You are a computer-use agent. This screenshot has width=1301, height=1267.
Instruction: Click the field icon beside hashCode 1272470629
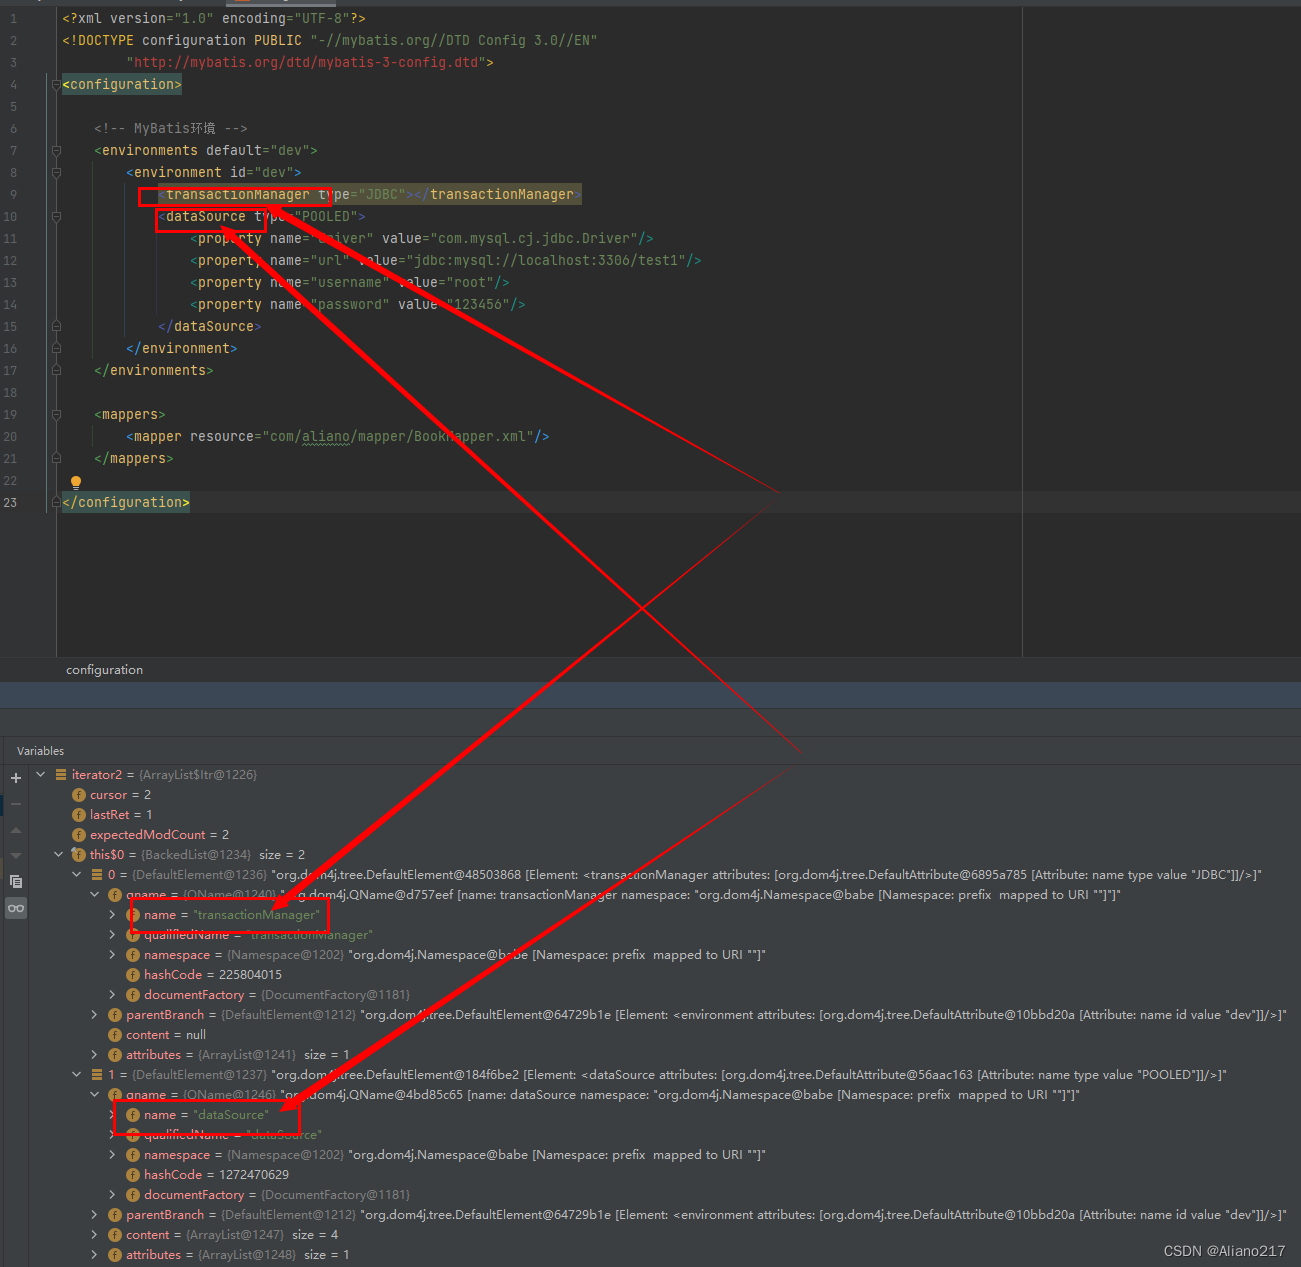[133, 1175]
